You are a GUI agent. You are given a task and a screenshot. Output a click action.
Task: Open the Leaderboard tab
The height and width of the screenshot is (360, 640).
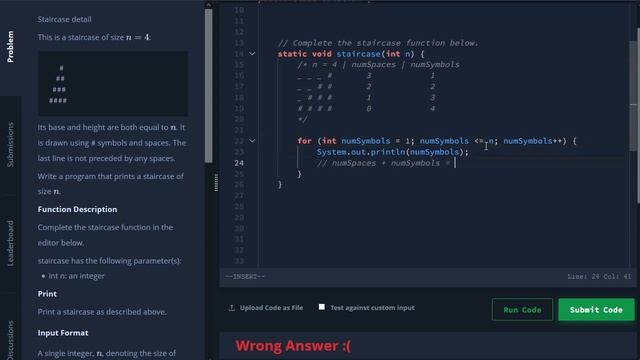tap(11, 243)
